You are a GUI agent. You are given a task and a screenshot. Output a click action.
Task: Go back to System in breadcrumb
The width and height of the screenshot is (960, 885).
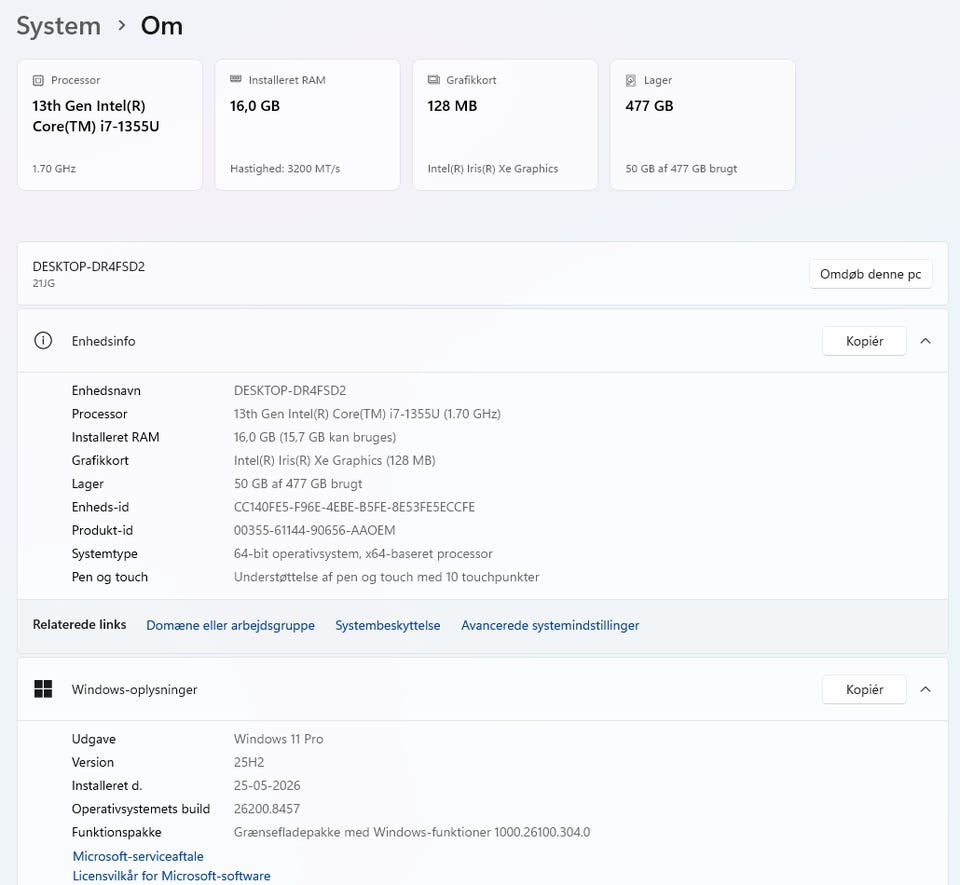pos(58,26)
